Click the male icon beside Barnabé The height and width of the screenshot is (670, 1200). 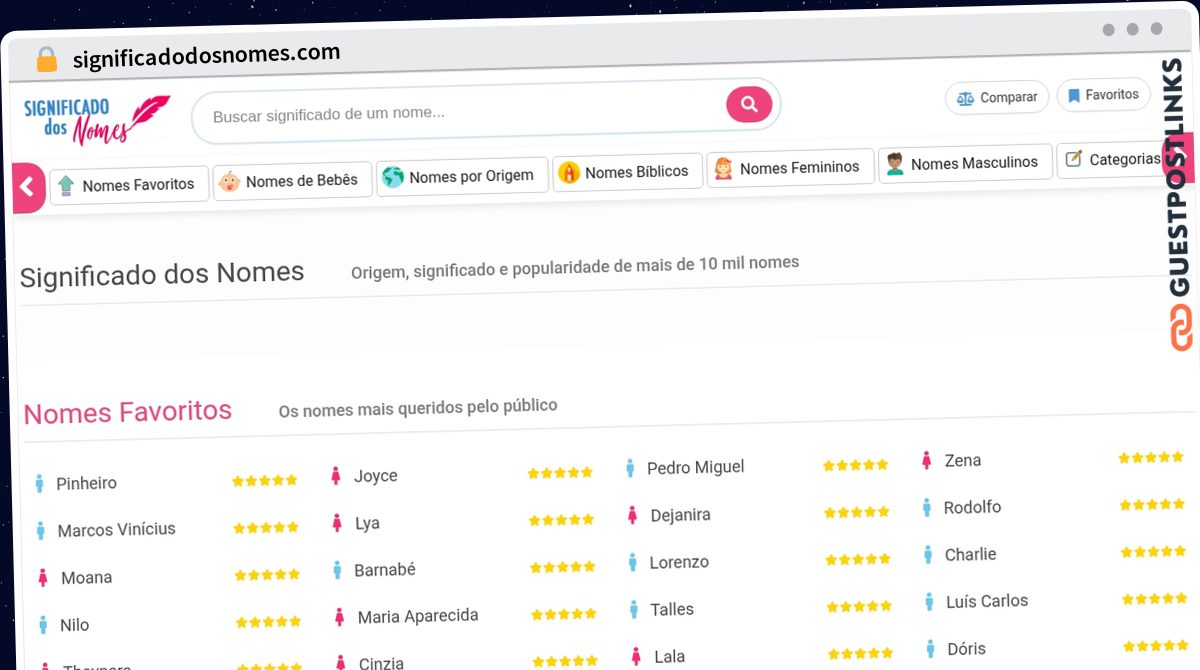point(337,571)
